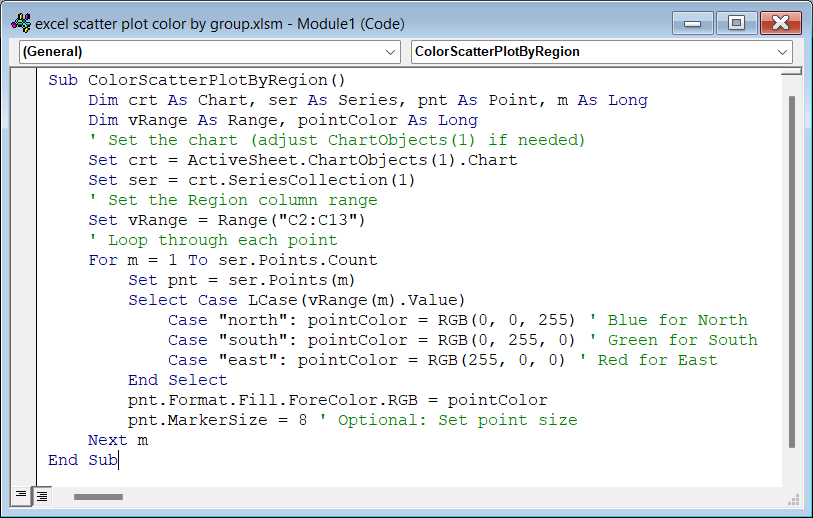813x518 pixels.
Task: Switch to Procedure View button
Action: point(21,495)
